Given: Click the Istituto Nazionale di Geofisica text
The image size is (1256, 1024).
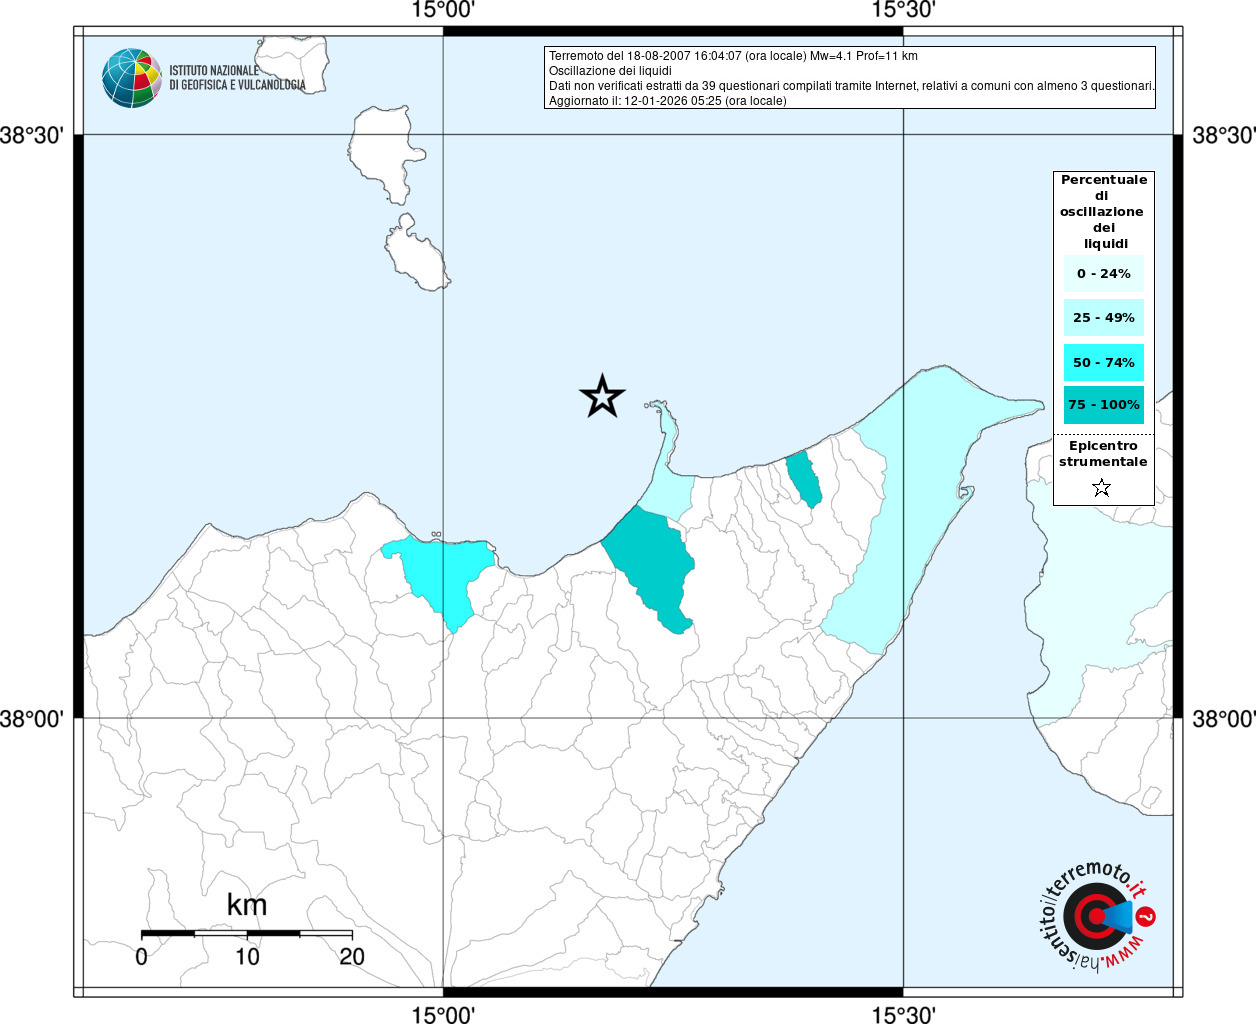Looking at the screenshot, I should (237, 78).
